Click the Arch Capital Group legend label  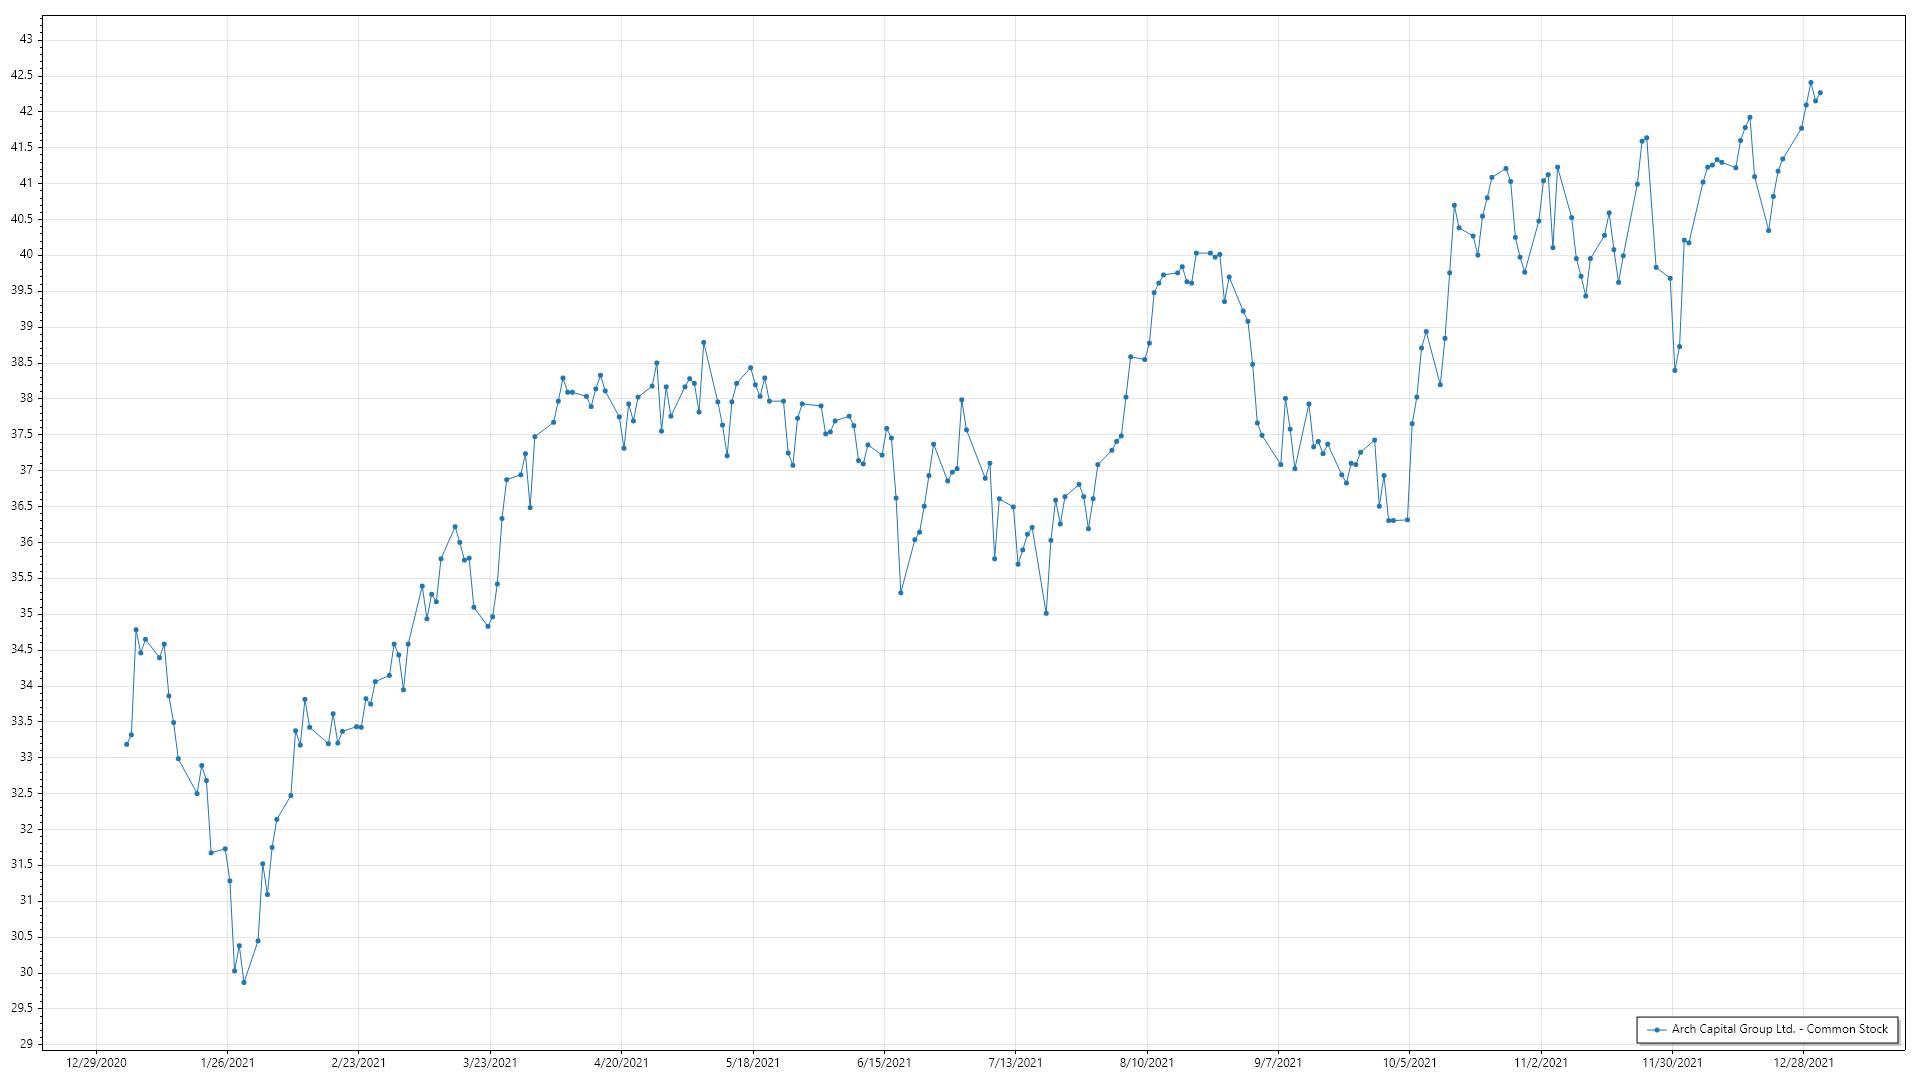pos(1780,1029)
